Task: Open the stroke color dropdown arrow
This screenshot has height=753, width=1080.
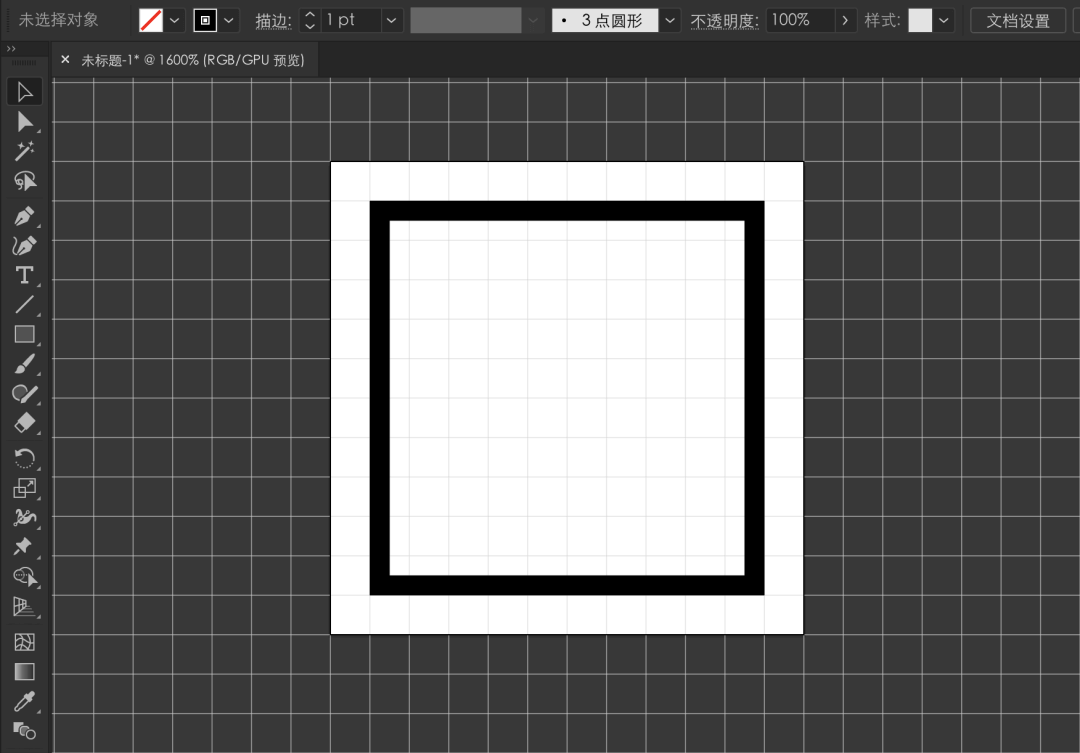Action: coord(229,21)
